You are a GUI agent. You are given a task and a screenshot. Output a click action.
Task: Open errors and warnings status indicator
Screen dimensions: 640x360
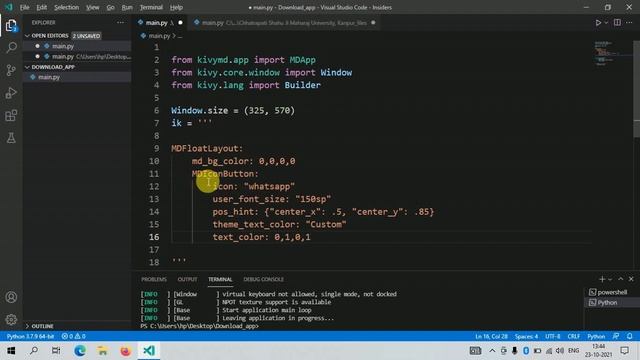pyautogui.click(x=73, y=336)
